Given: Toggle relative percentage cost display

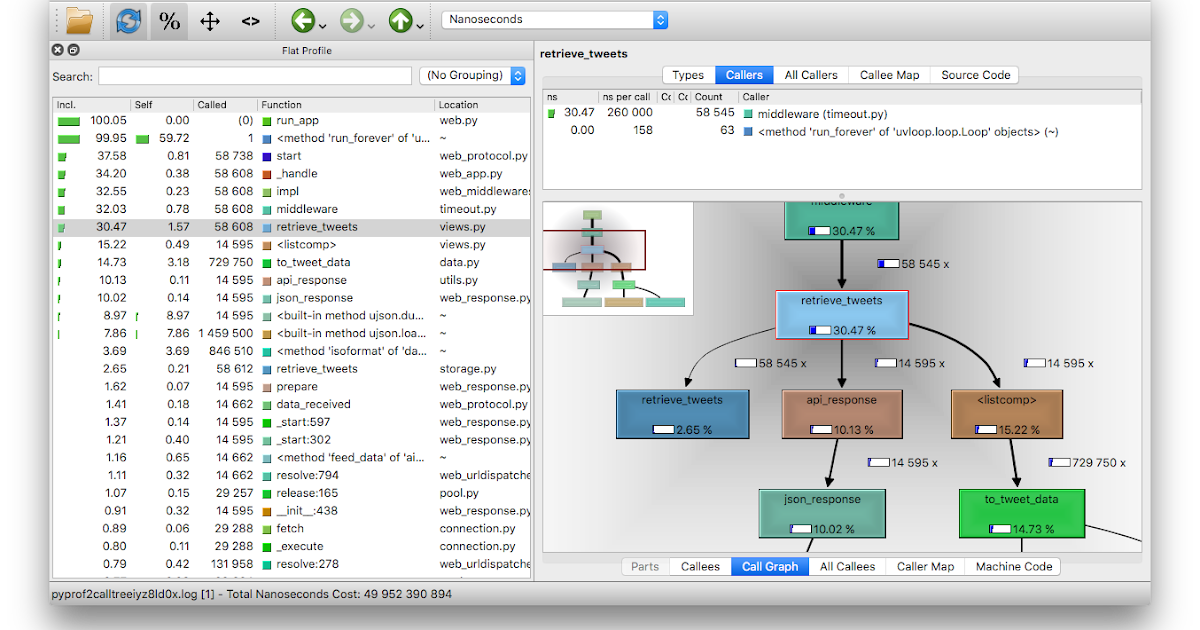Looking at the screenshot, I should (x=170, y=20).
